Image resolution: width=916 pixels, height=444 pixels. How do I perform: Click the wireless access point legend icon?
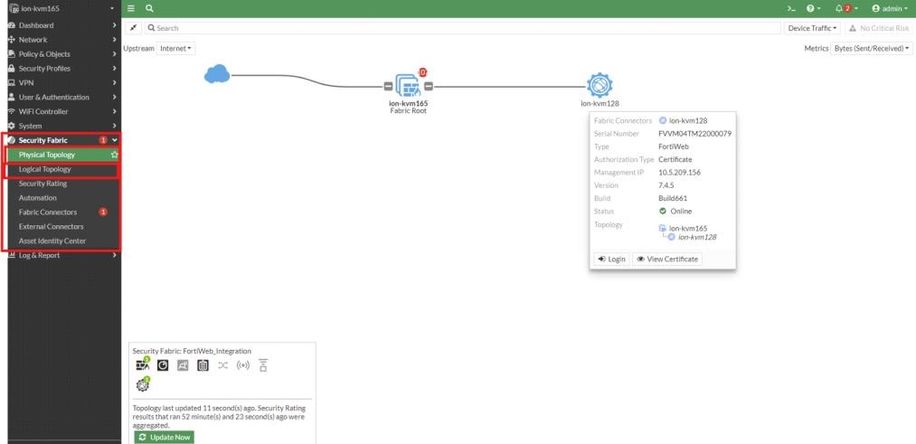point(243,366)
